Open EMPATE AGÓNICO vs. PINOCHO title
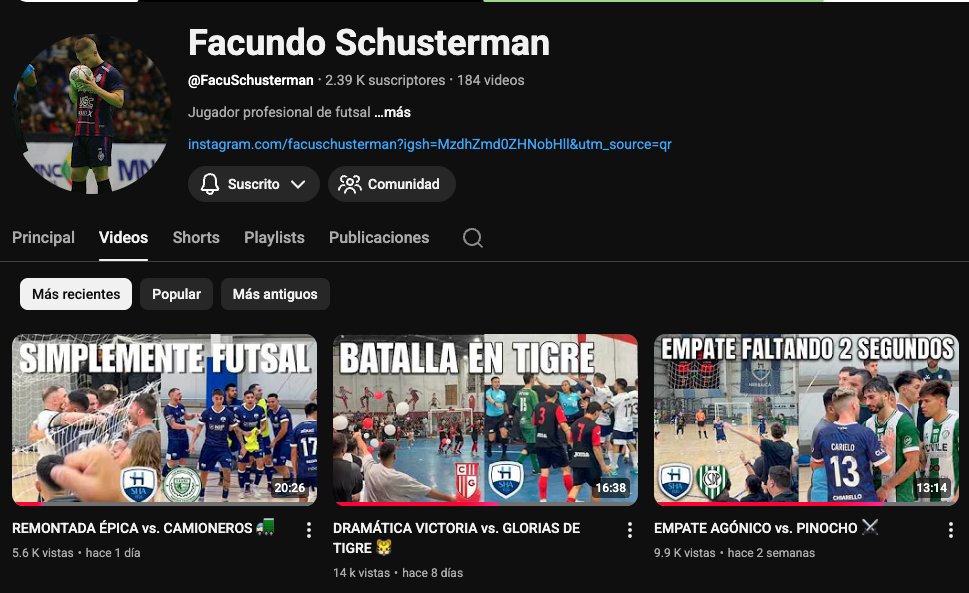969x593 pixels. point(766,528)
